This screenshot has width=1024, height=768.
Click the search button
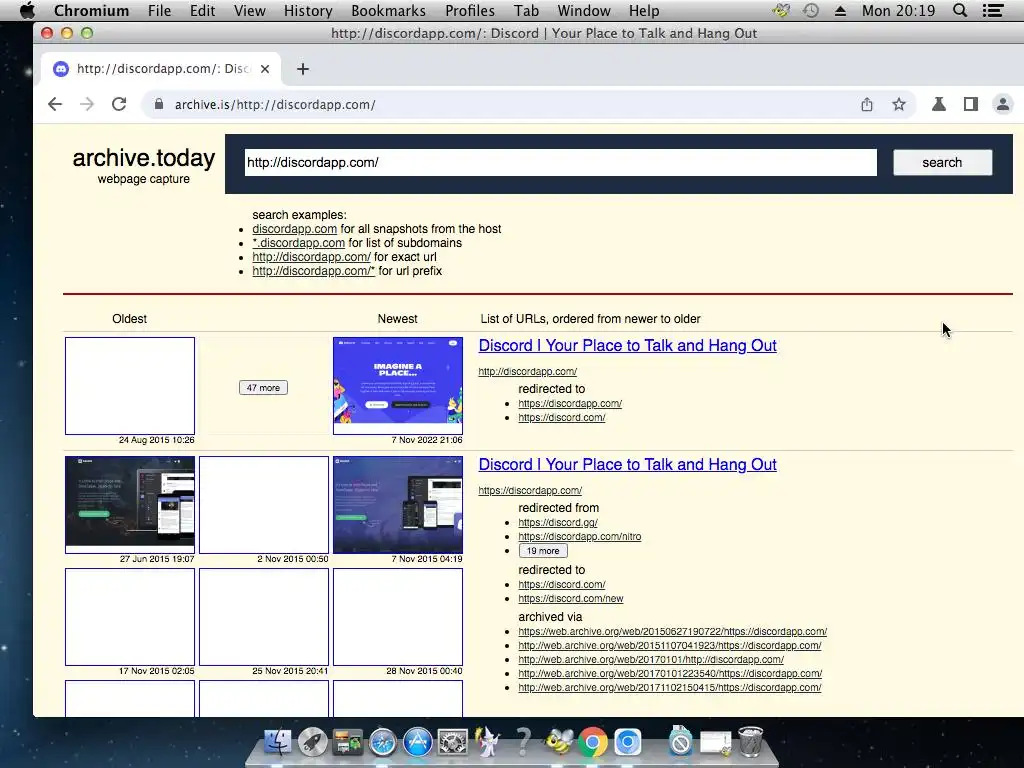(942, 163)
